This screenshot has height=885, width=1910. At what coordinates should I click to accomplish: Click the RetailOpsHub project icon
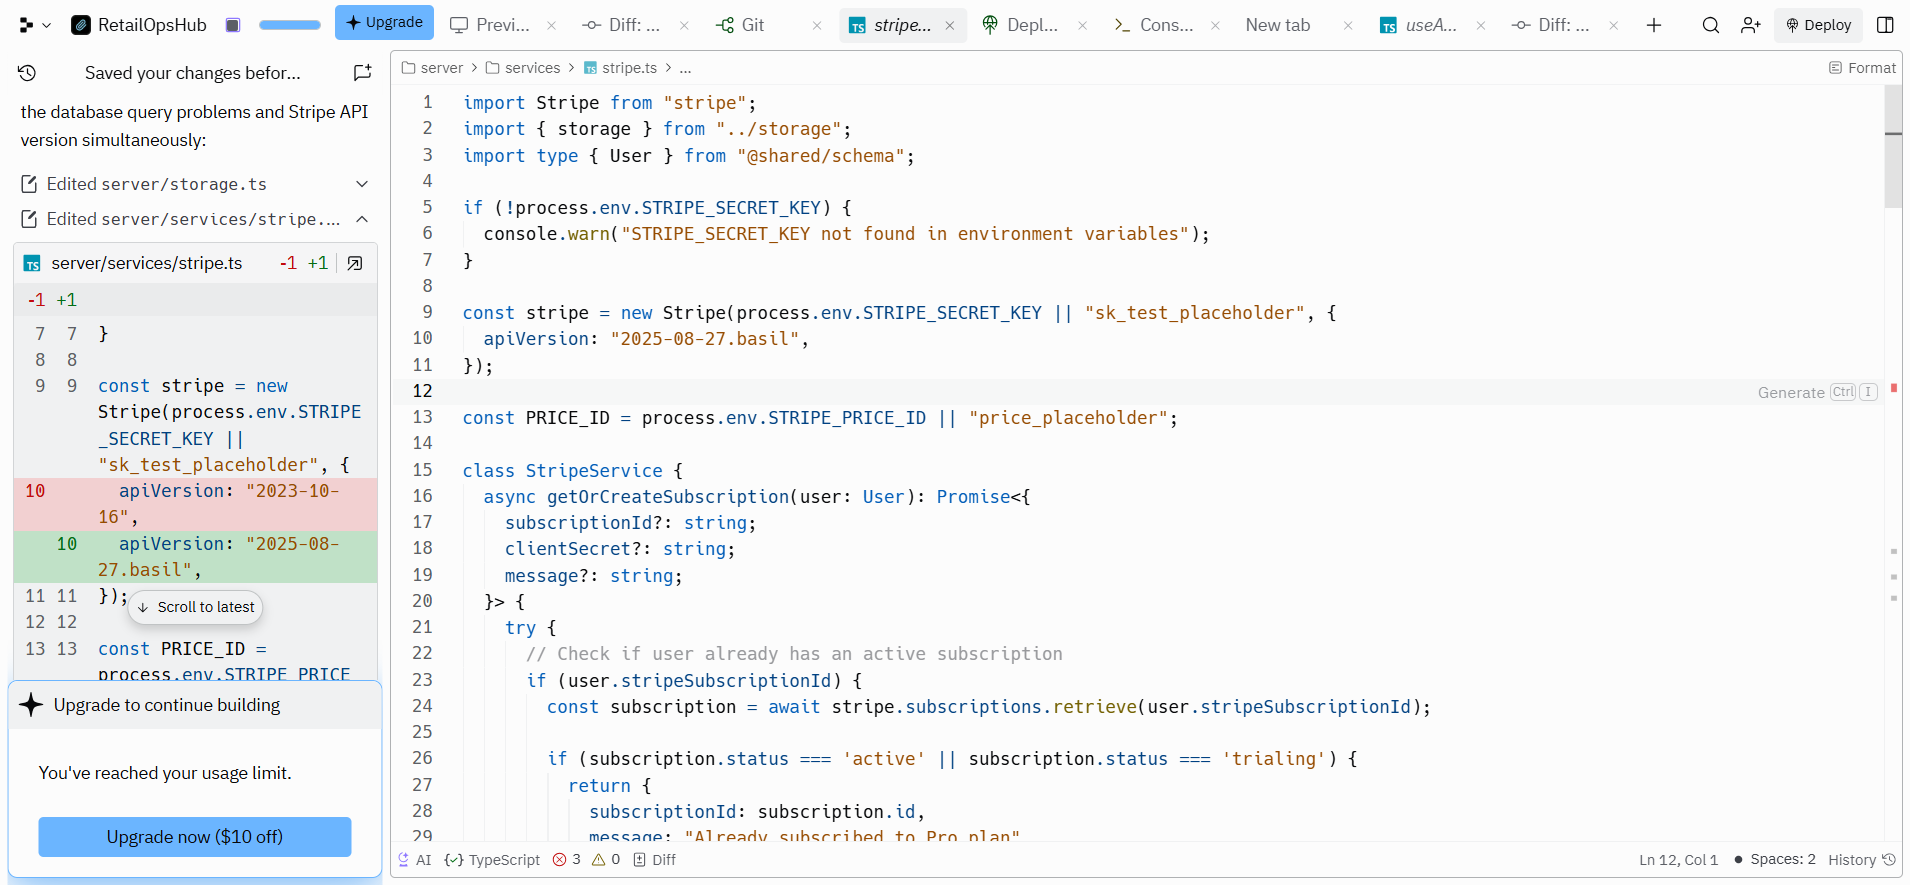coord(81,25)
